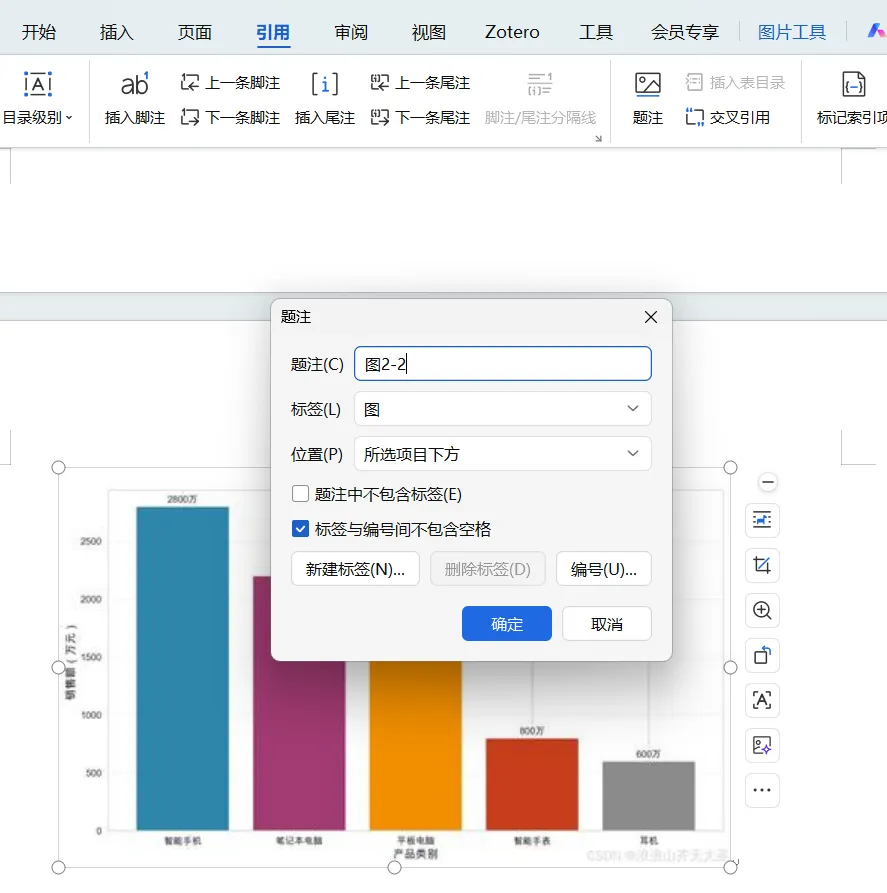Click the Cross-reference (交叉引用) icon
Screen dimensions: 887x893
pyautogui.click(x=694, y=117)
